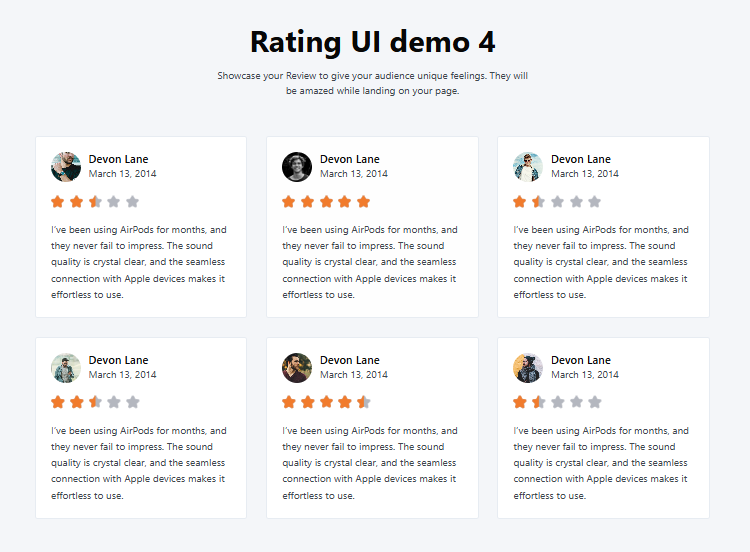This screenshot has height=552, width=750.
Task: Click the "Rating UI demo 4" heading
Action: tap(373, 42)
